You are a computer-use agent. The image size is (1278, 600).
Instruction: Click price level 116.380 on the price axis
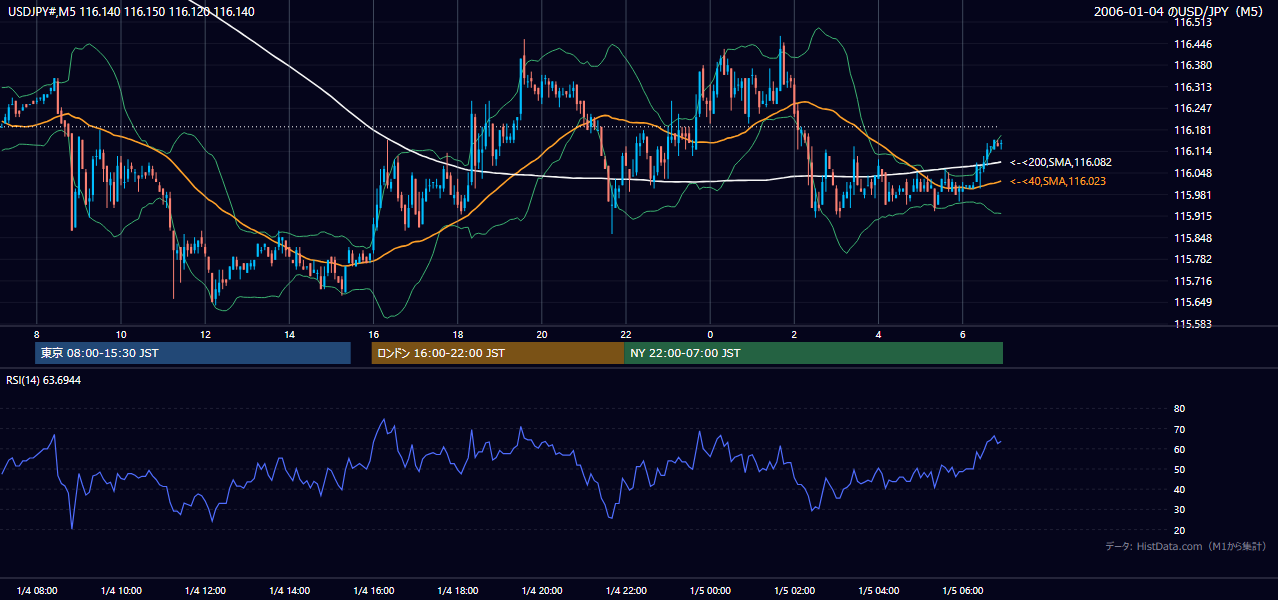point(1192,65)
